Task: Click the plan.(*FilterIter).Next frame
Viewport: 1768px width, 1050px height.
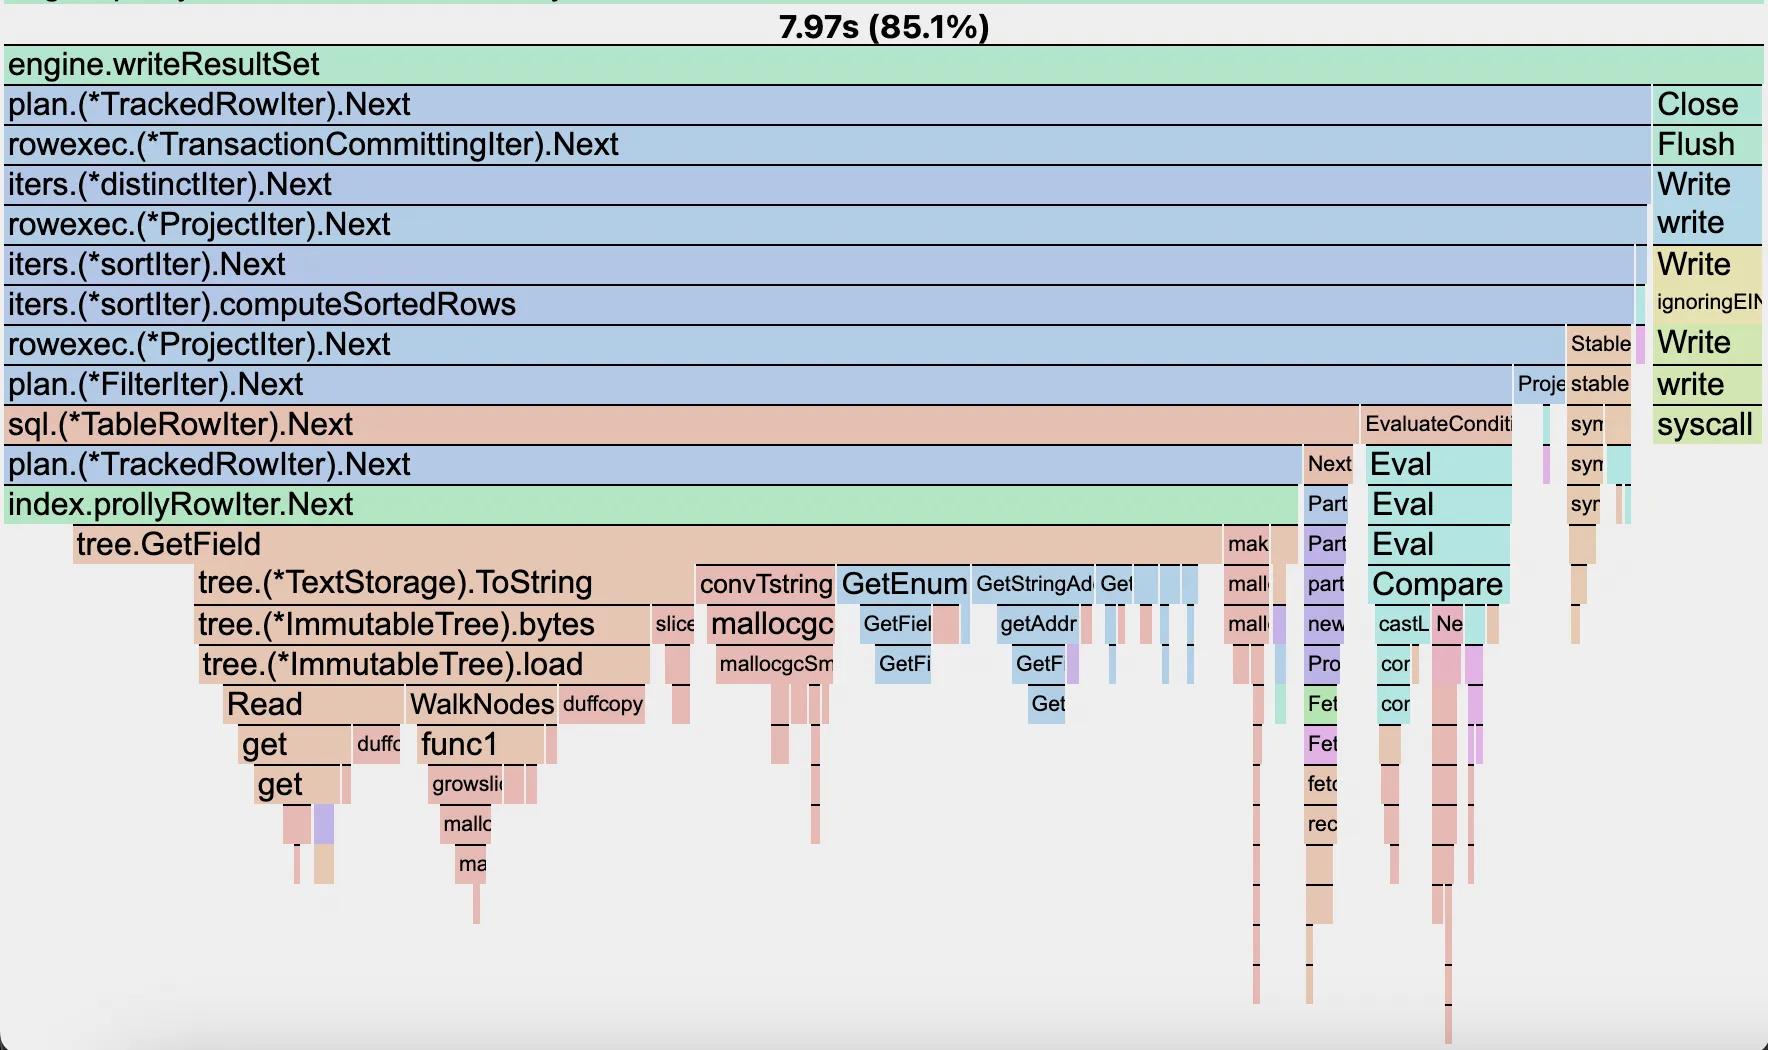Action: 757,385
